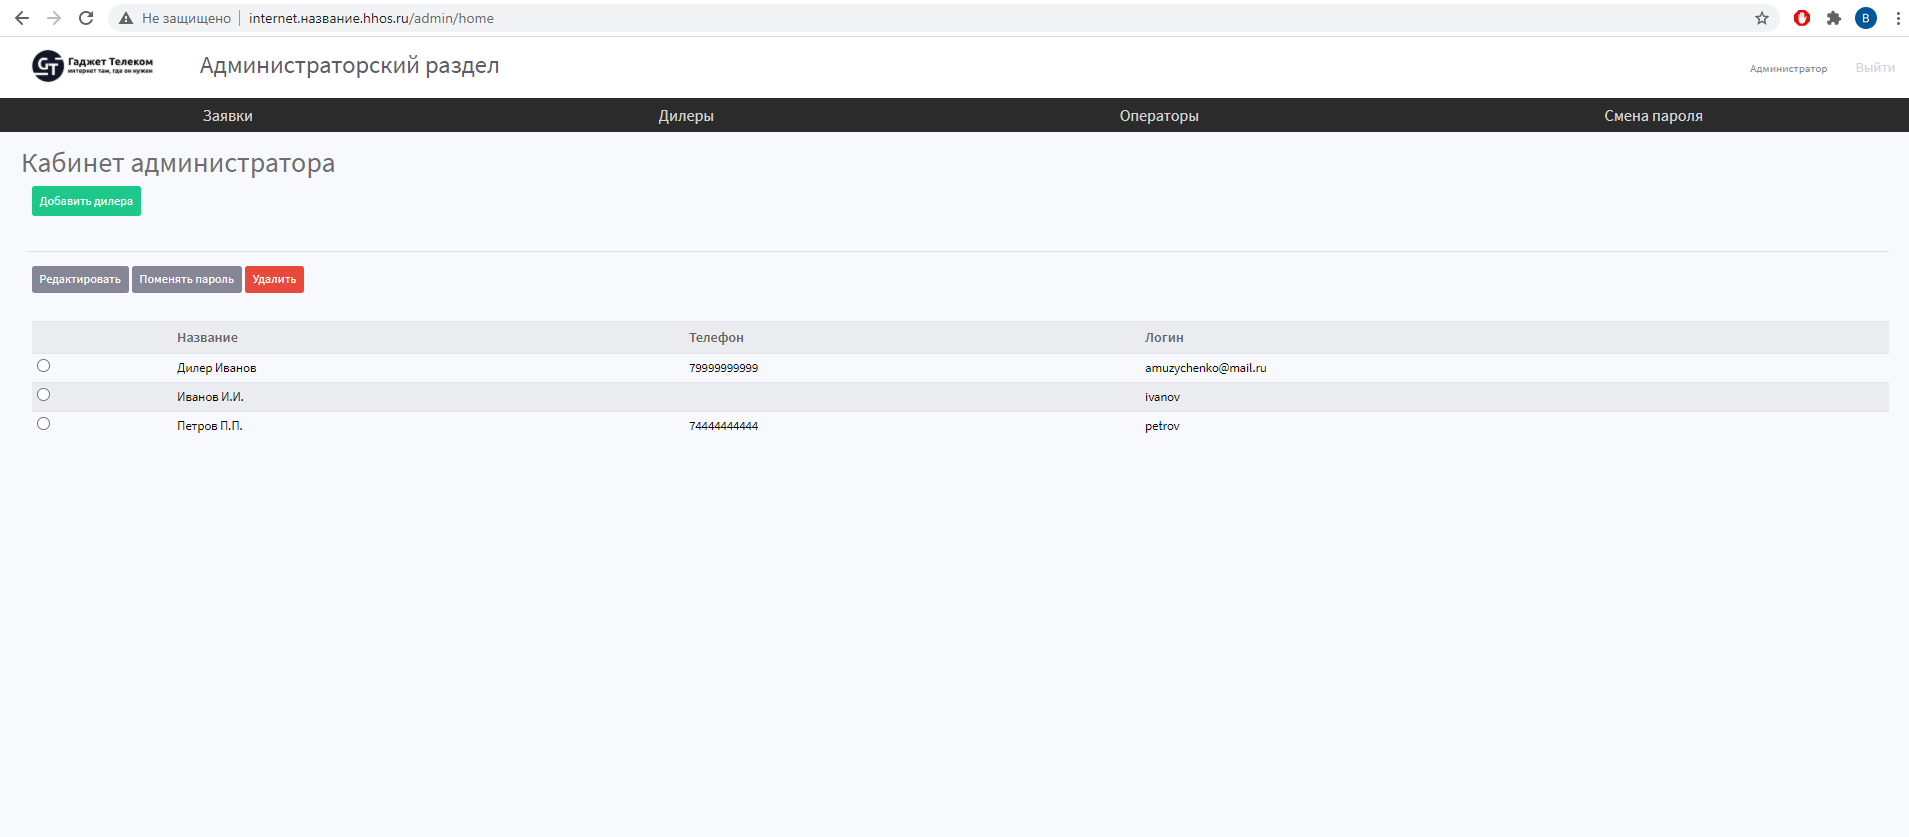Open the red Opera extension icon
Viewport: 1909px width, 837px height.
1802,18
